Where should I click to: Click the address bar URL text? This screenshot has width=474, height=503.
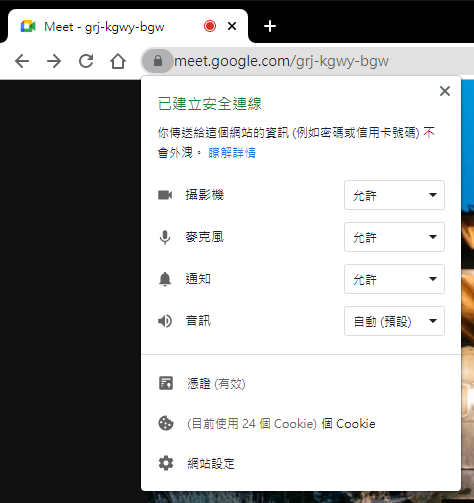tap(281, 61)
